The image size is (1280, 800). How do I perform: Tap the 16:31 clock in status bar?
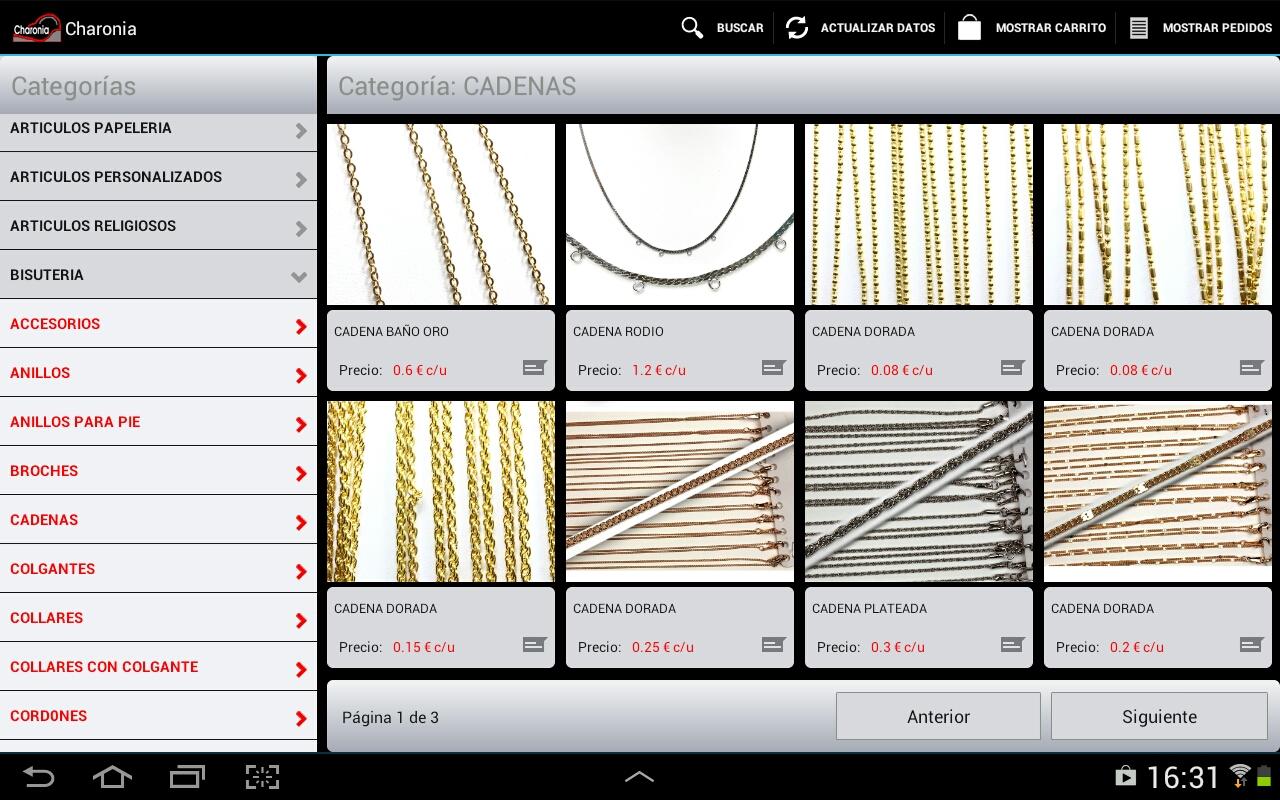coord(1183,777)
